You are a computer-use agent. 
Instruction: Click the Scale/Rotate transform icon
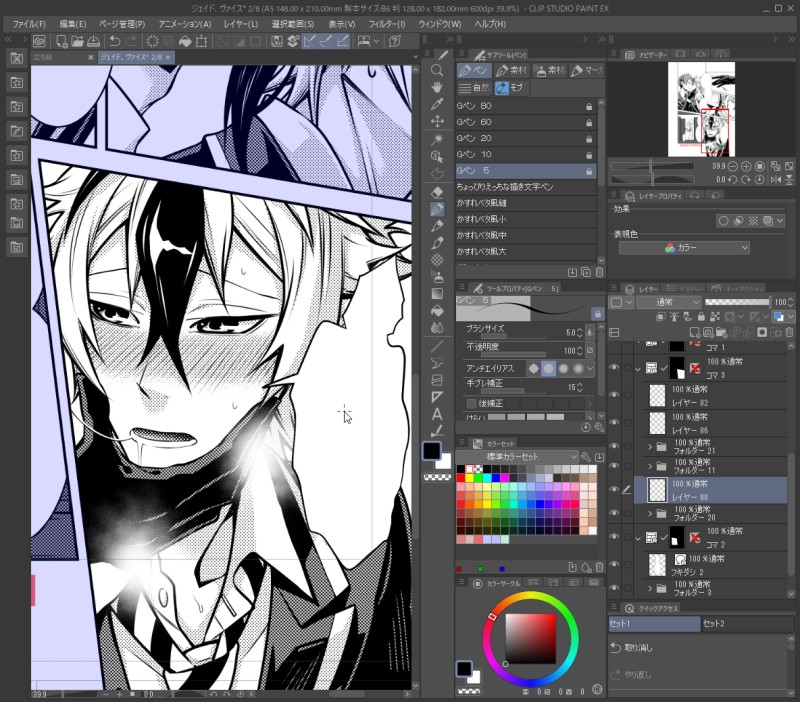click(x=202, y=41)
